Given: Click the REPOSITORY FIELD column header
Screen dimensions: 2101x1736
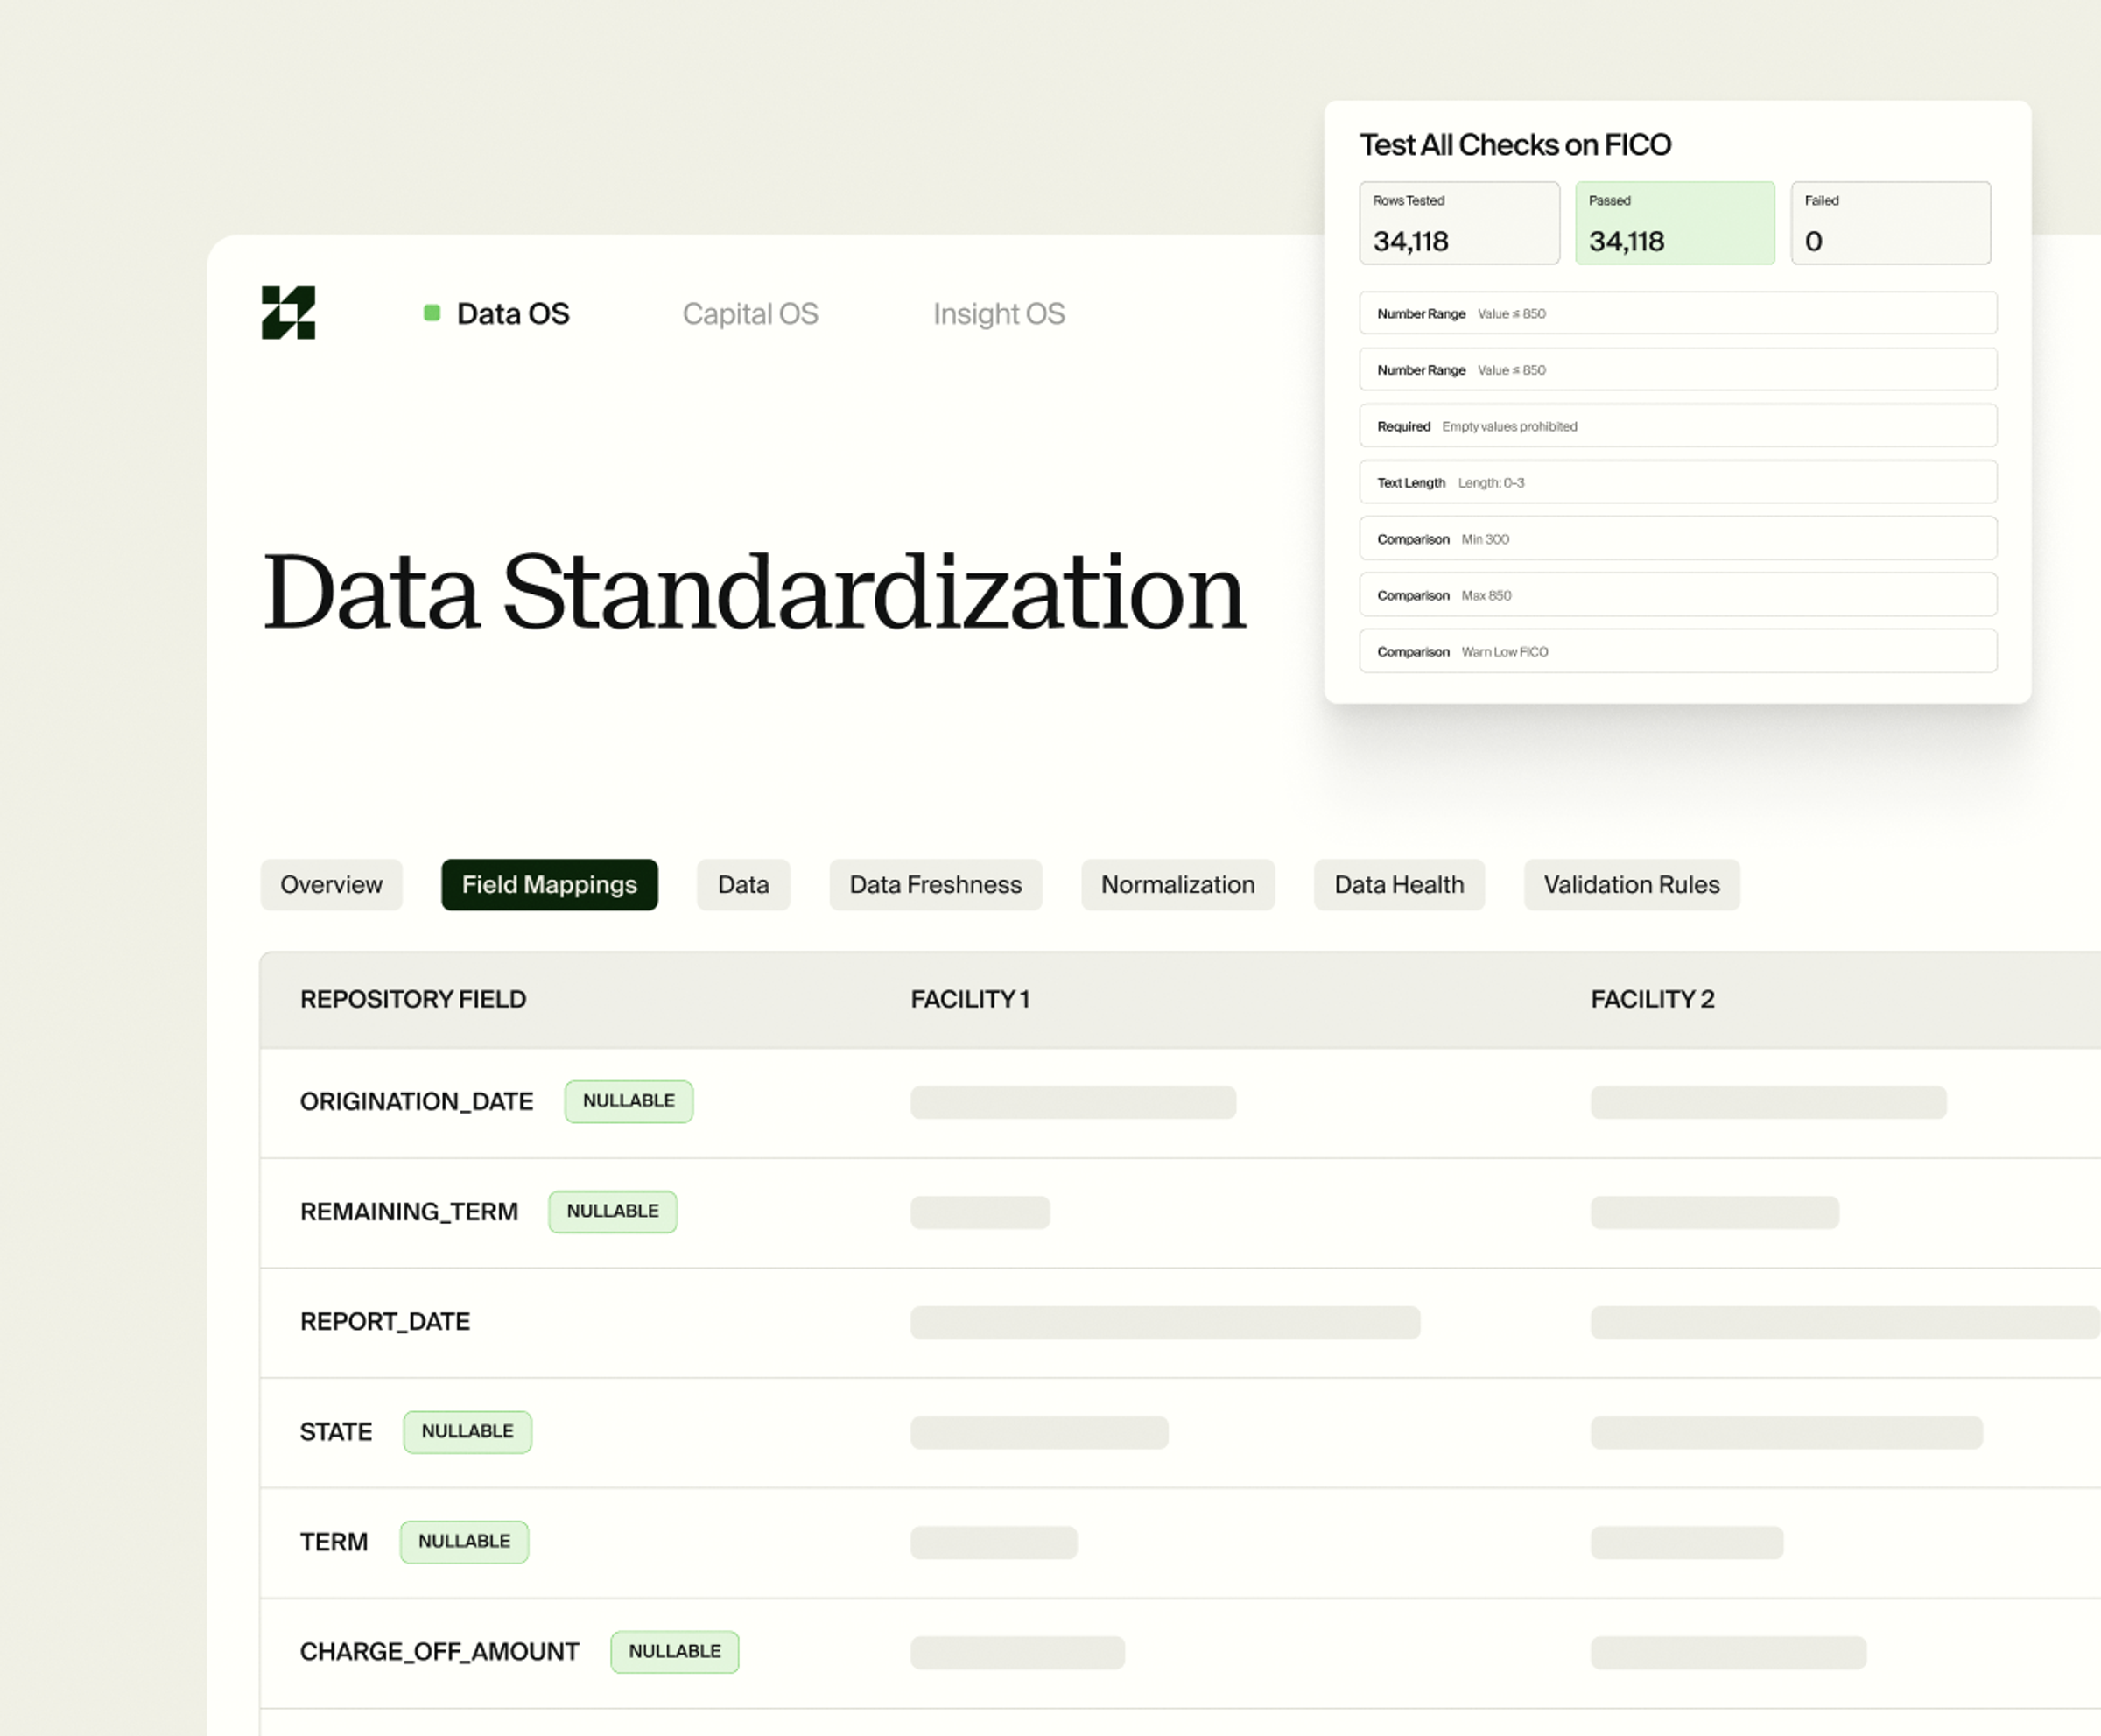Looking at the screenshot, I should (413, 999).
